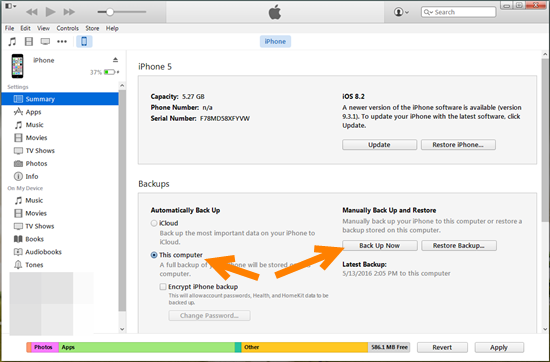This screenshot has height=362, width=550.
Task: Eject the iPhone
Action: tap(115, 60)
